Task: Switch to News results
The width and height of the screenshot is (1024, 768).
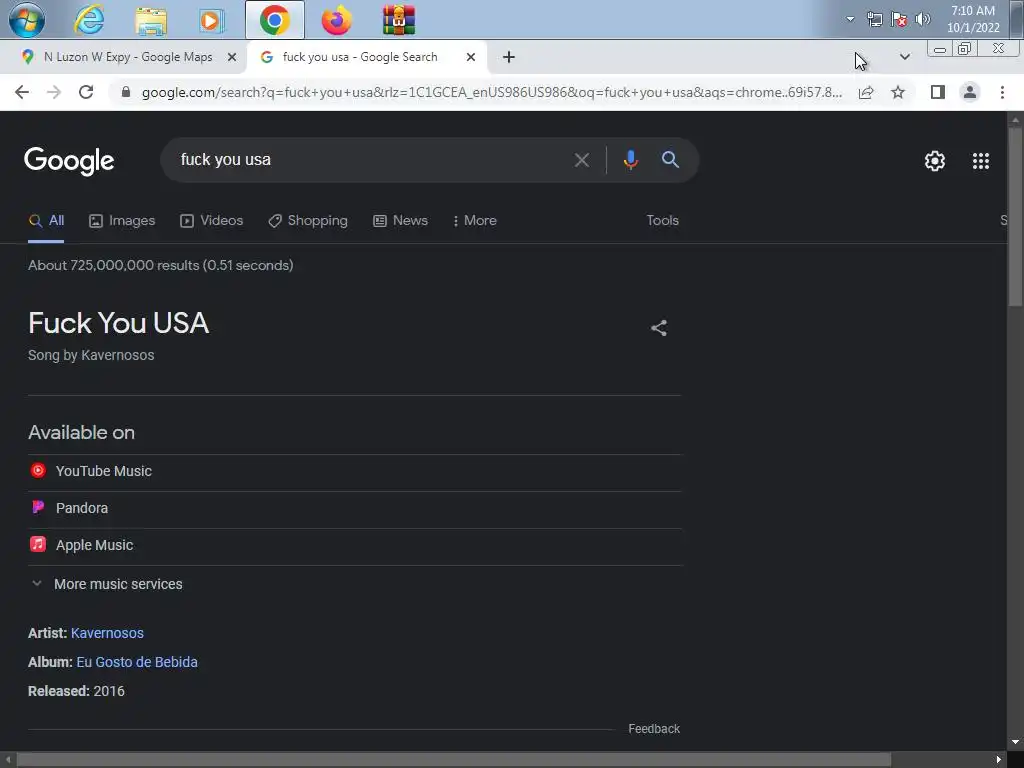Action: coord(400,221)
